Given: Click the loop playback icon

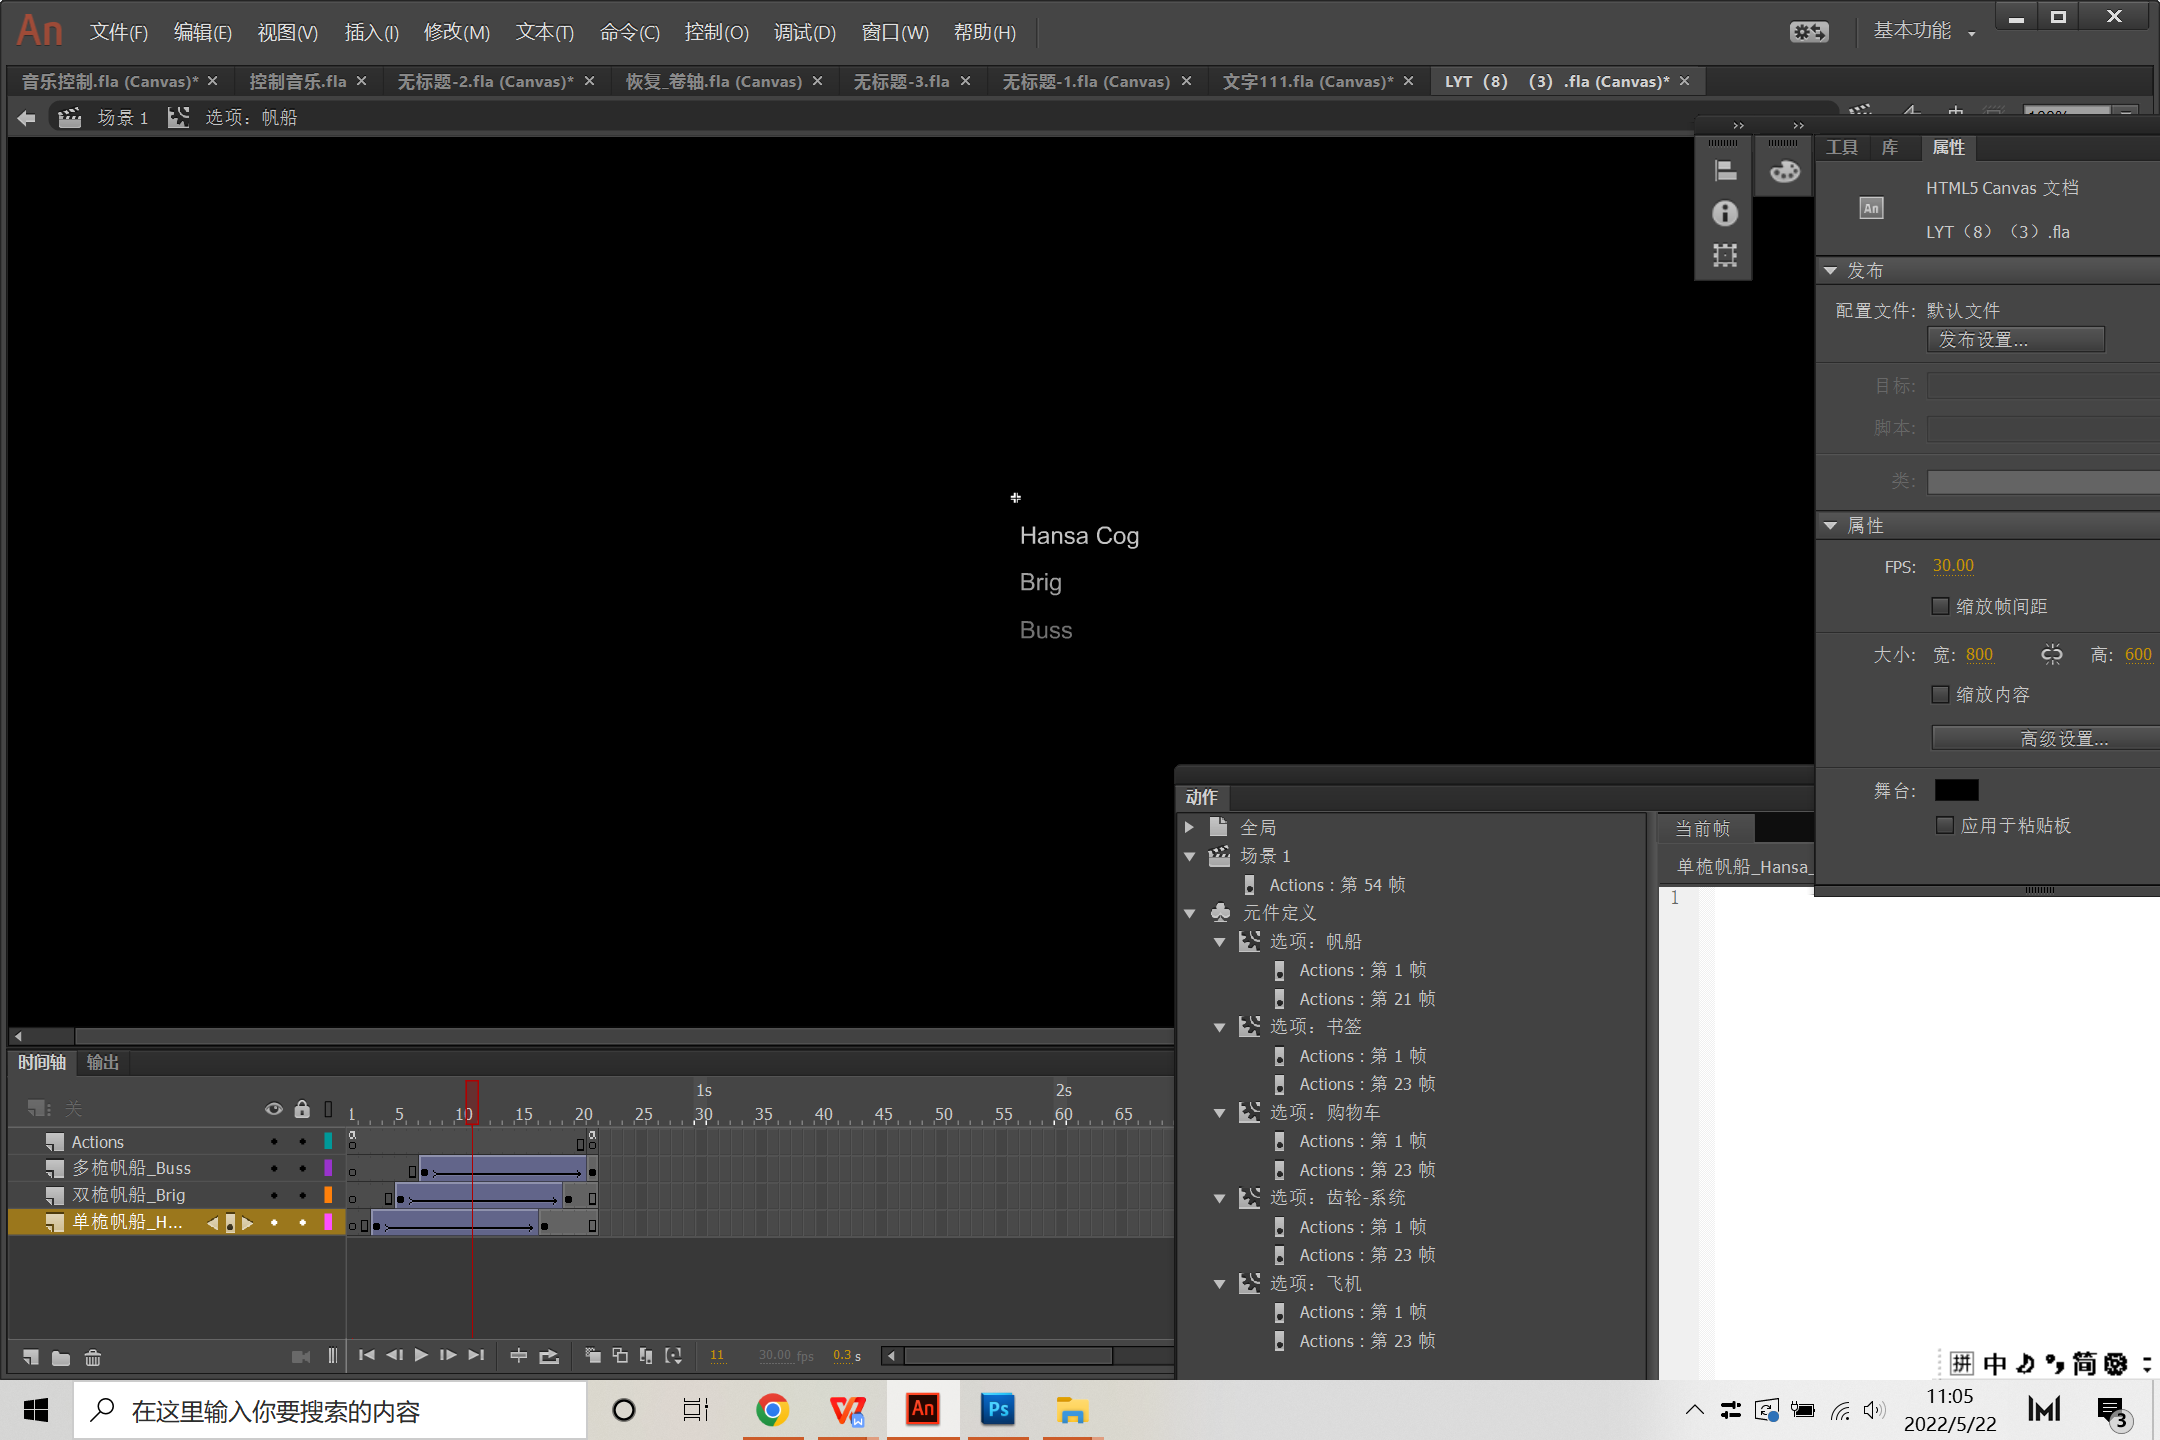Looking at the screenshot, I should [549, 1356].
